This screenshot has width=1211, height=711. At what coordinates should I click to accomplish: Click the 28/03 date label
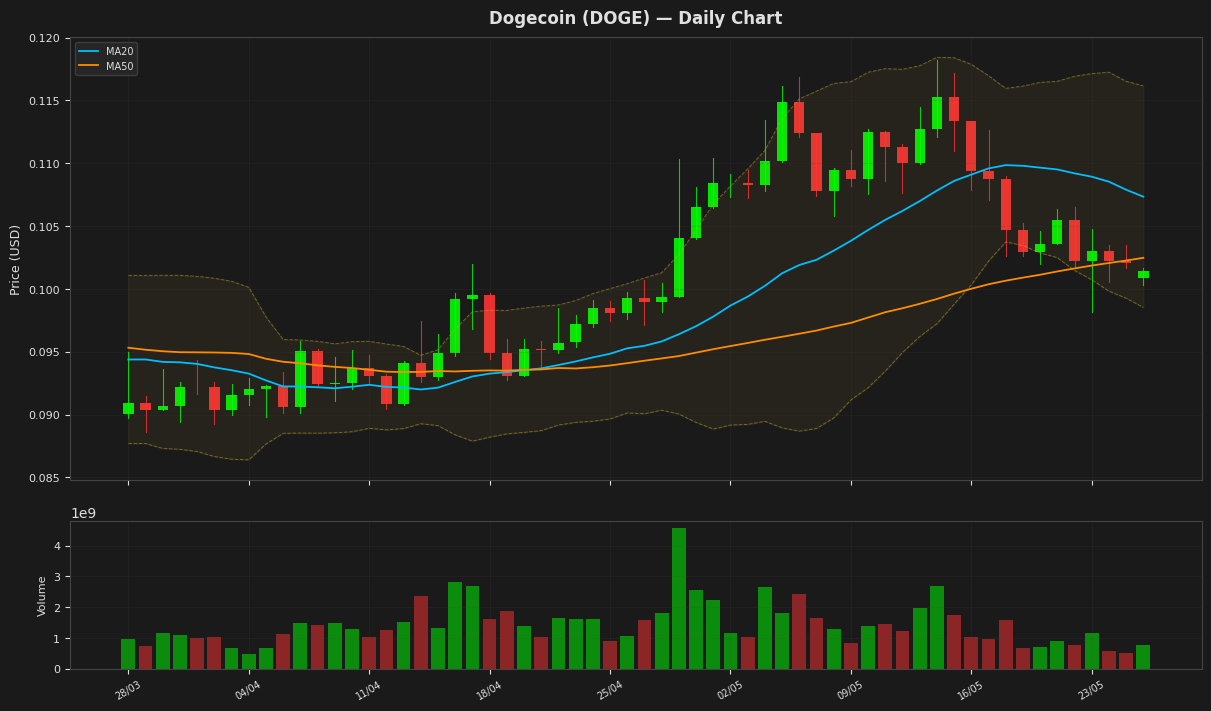127,690
